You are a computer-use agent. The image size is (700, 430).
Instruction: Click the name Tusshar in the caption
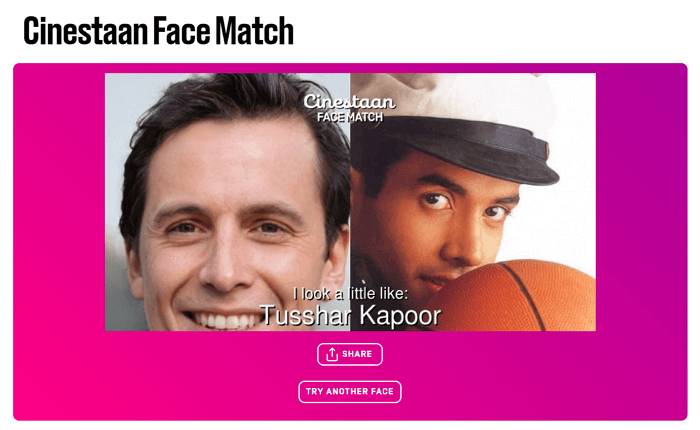tap(306, 315)
